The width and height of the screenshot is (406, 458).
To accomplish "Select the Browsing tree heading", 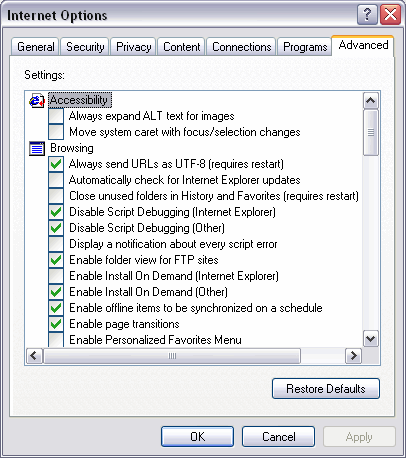I will click(x=72, y=148).
